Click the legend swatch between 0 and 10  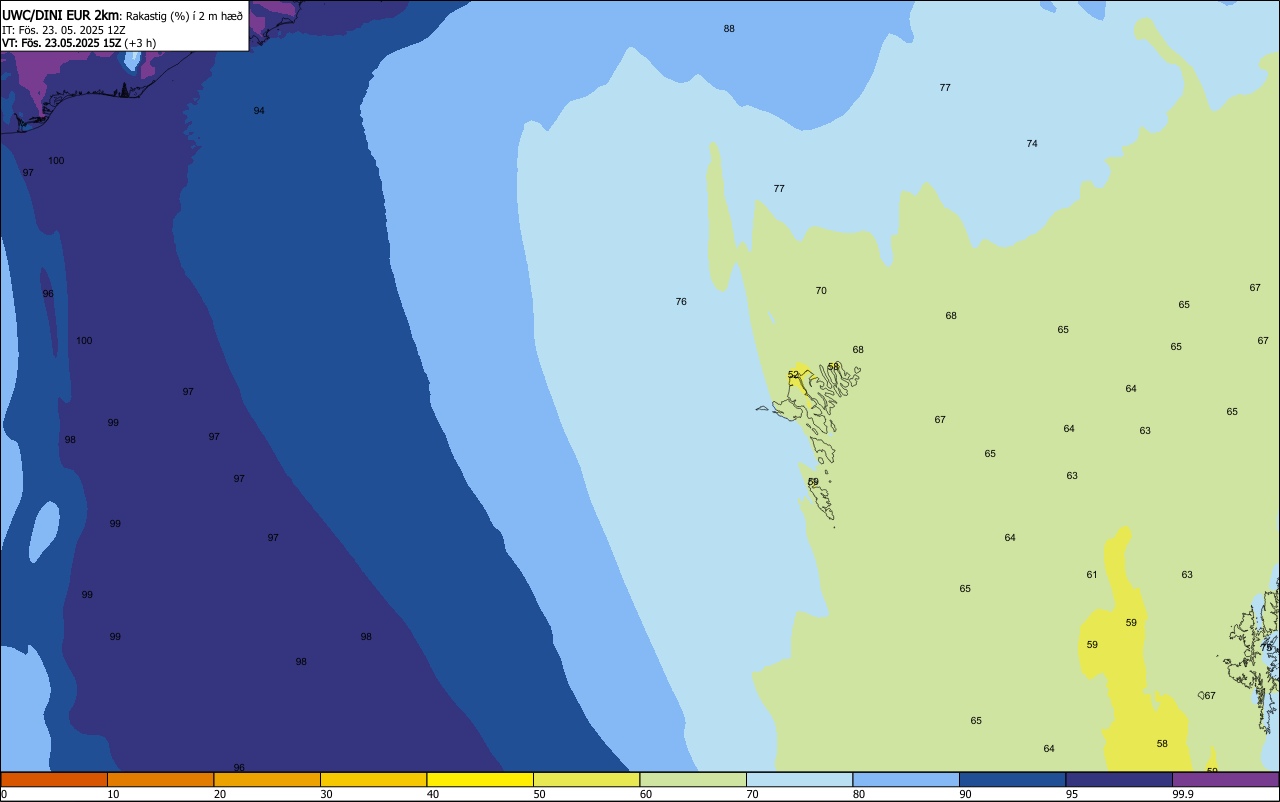click(x=54, y=779)
